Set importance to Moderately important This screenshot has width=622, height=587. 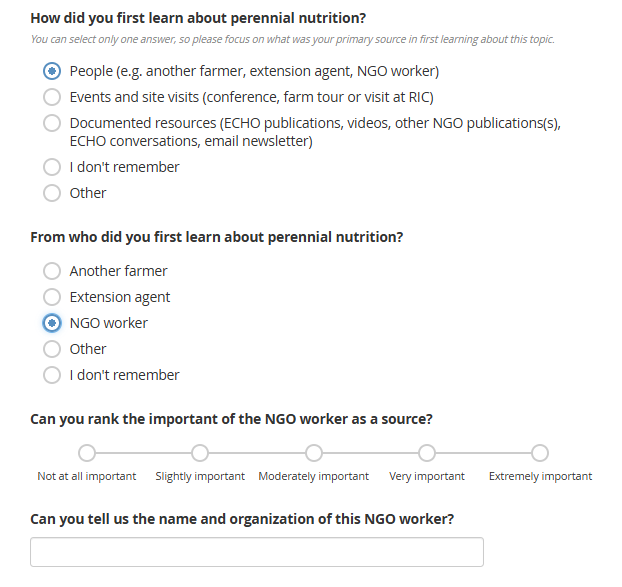(x=314, y=452)
